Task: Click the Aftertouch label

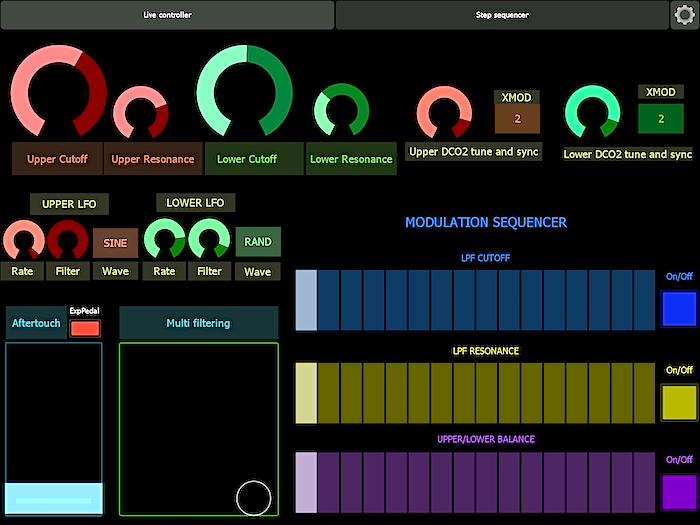Action: [36, 323]
